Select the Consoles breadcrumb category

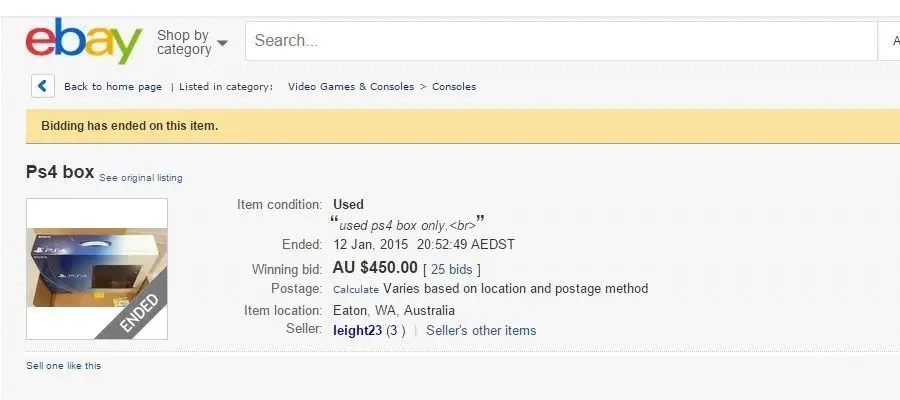tap(454, 87)
